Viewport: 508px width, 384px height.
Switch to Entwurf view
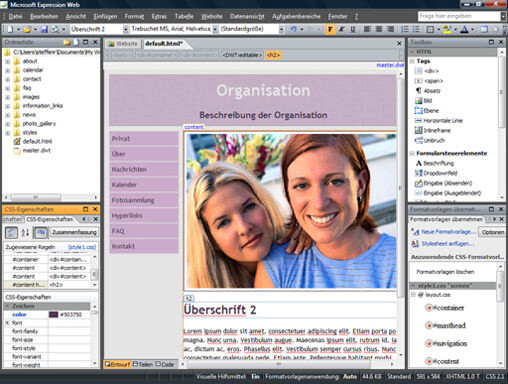pyautogui.click(x=118, y=364)
